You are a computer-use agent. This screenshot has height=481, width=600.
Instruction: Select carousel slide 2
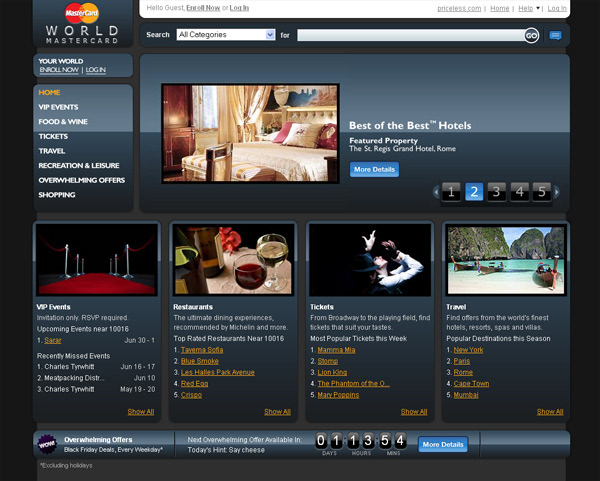(x=474, y=192)
